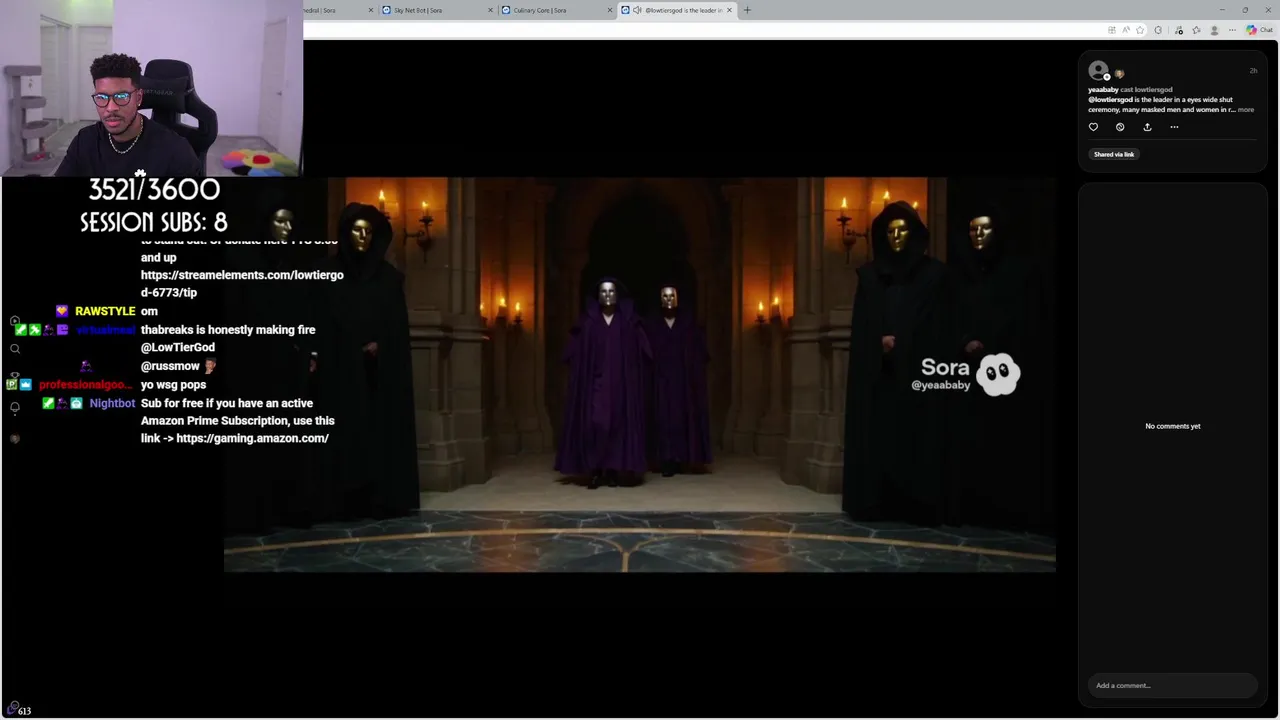This screenshot has height=720, width=1280.
Task: Add page to favorites with star icon
Action: [x=1140, y=30]
